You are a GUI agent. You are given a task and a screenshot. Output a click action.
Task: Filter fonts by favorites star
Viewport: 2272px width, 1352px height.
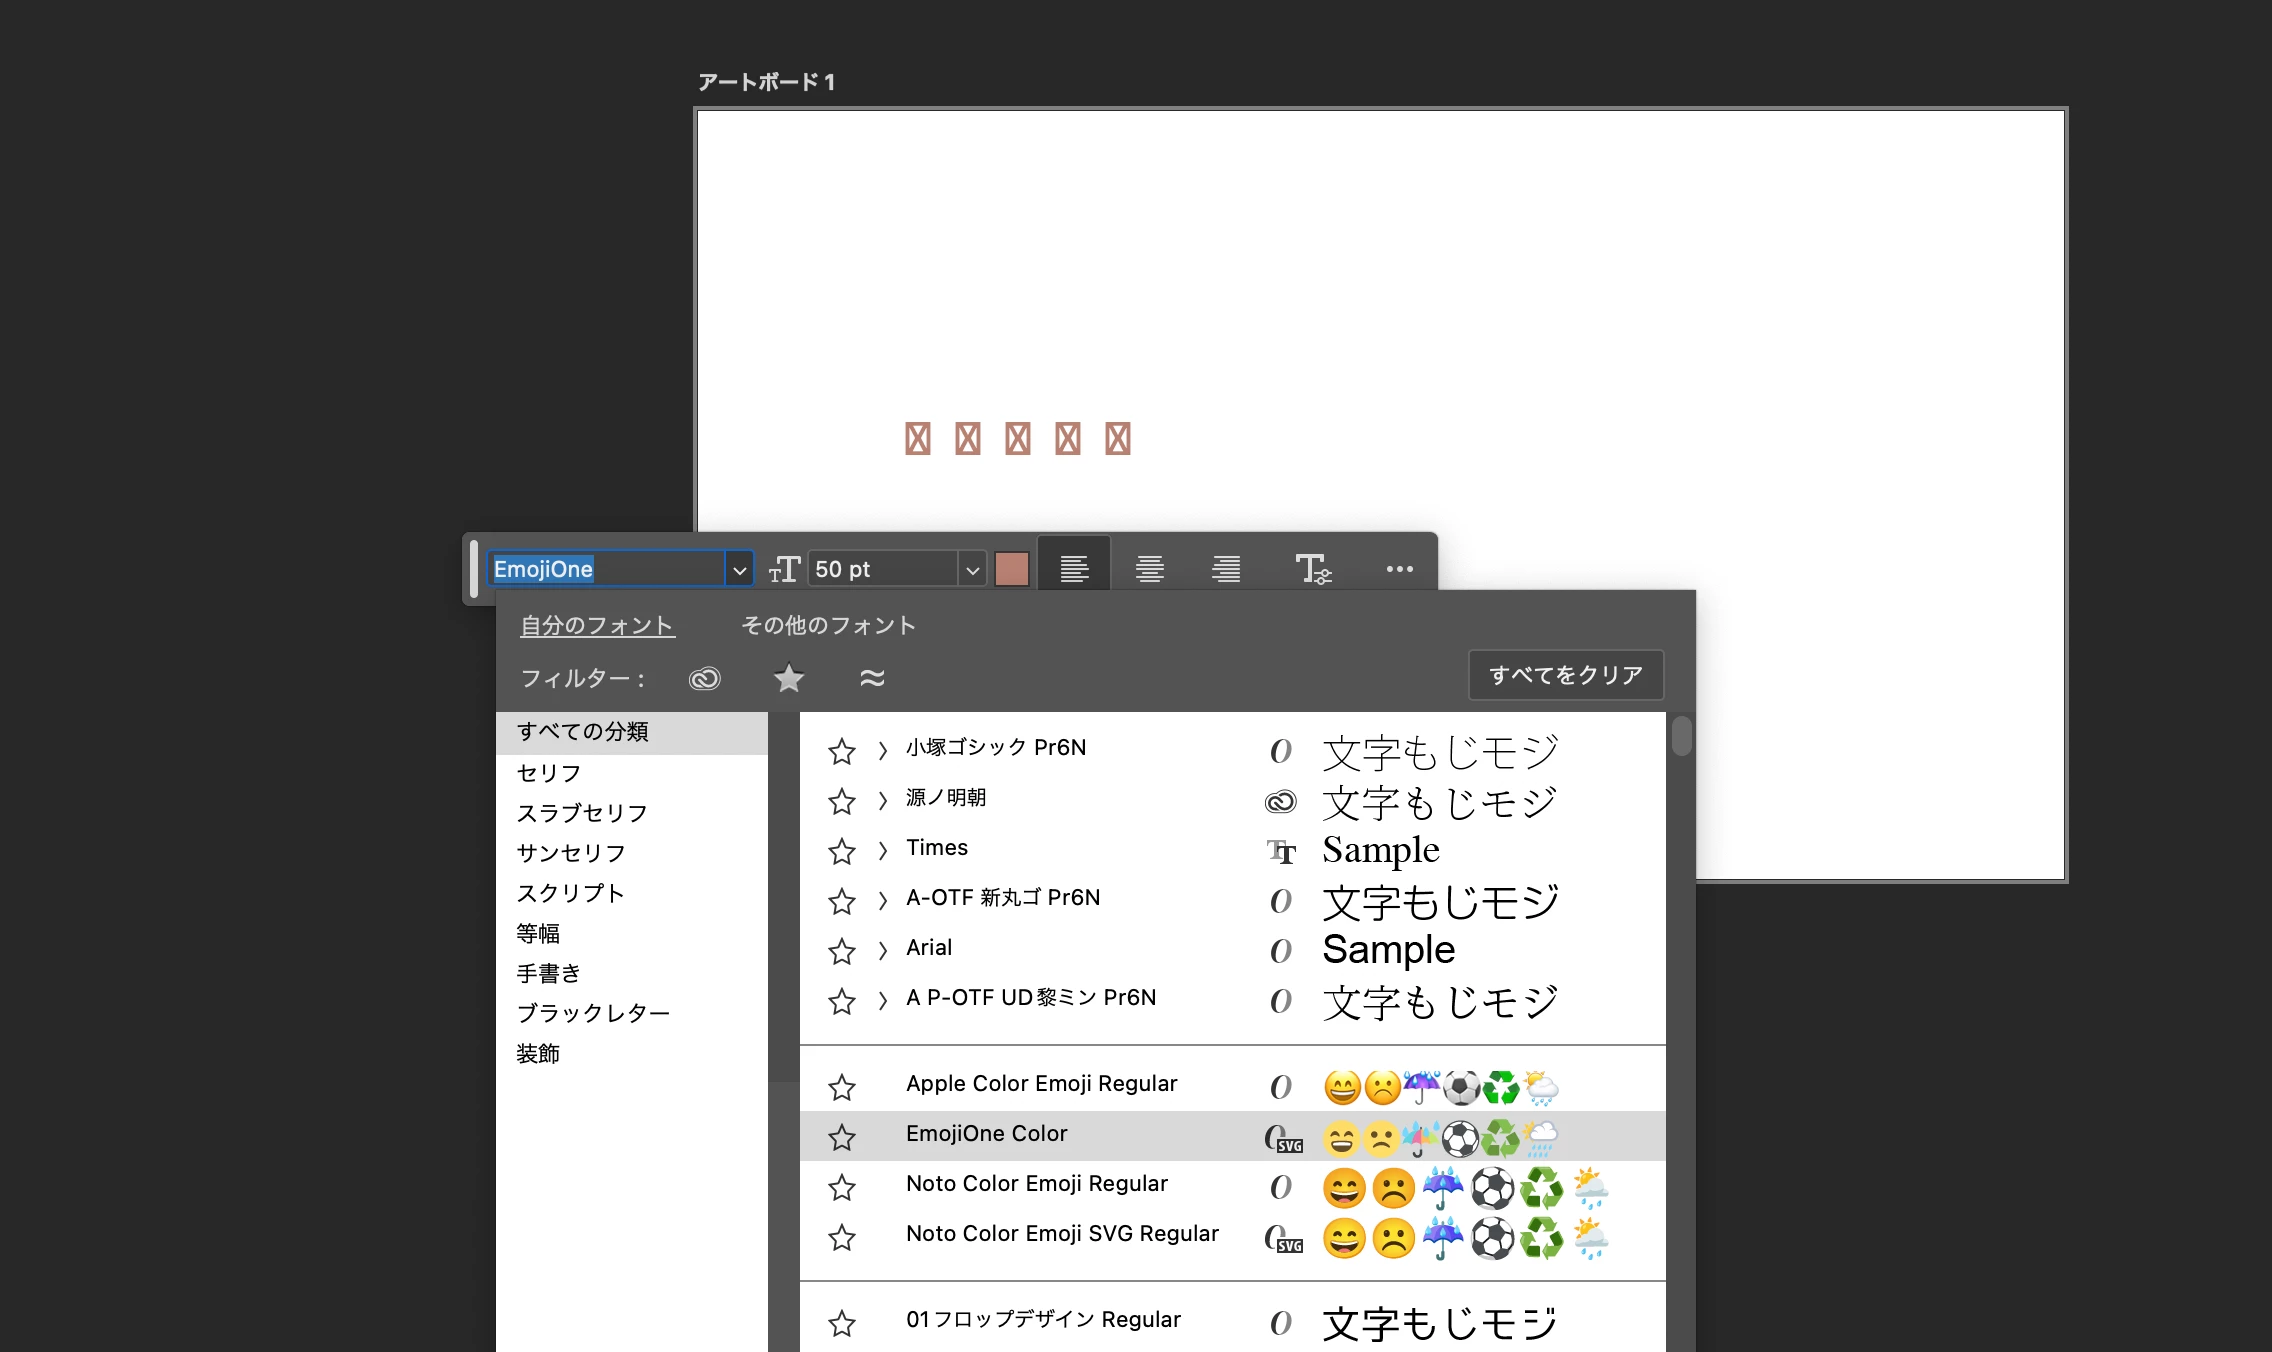789,679
